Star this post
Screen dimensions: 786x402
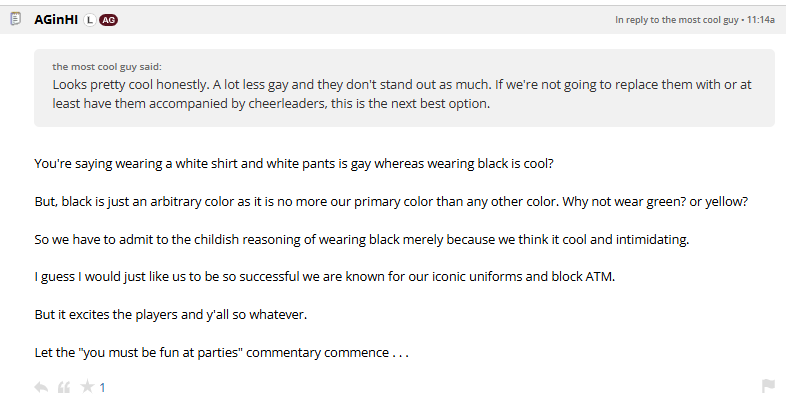[x=87, y=387]
